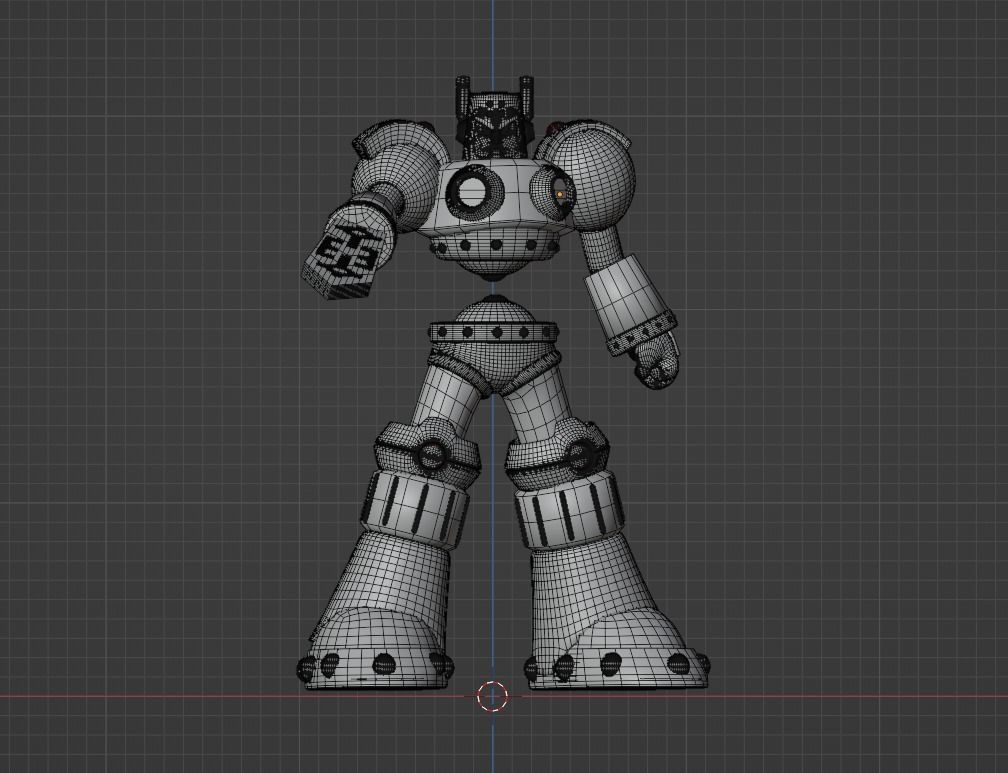The image size is (1008, 773).
Task: Select the pelvis sphere mesh below the belt
Action: tap(493, 367)
